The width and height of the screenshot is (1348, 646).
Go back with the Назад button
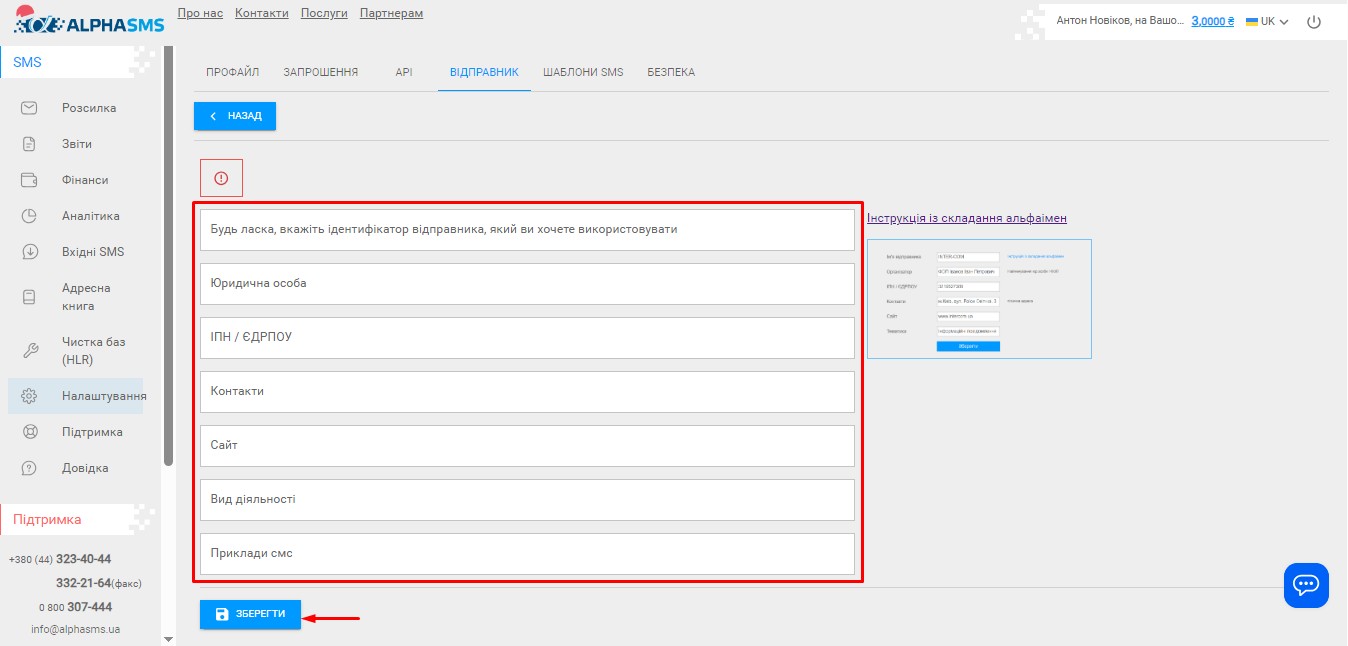[235, 116]
